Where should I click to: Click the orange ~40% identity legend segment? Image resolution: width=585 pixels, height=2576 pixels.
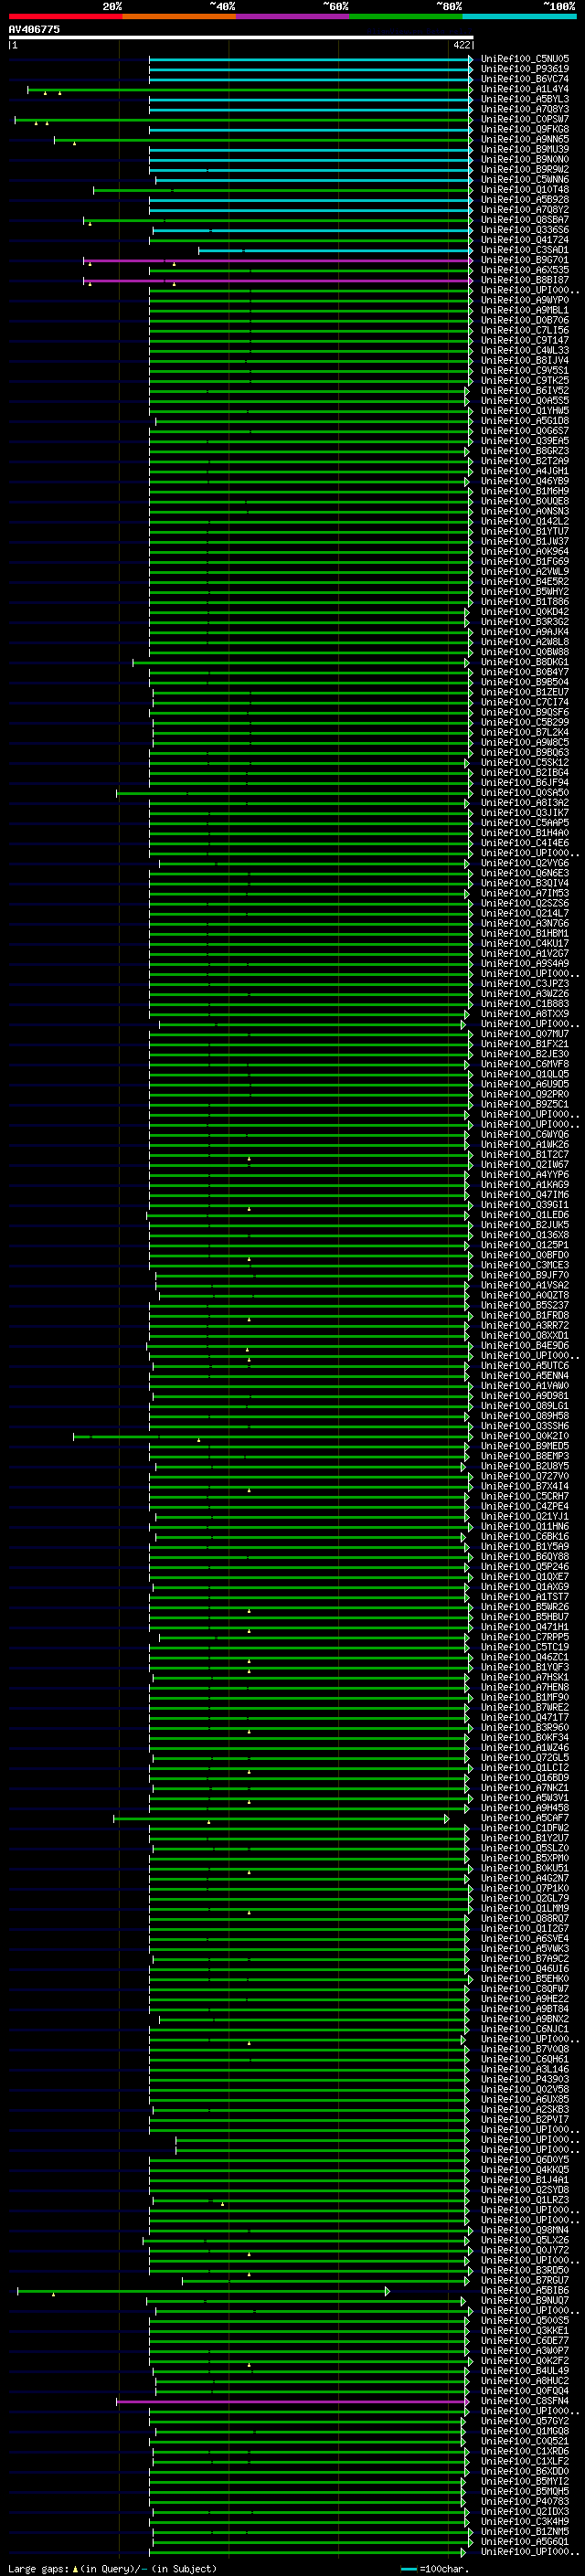tap(179, 16)
